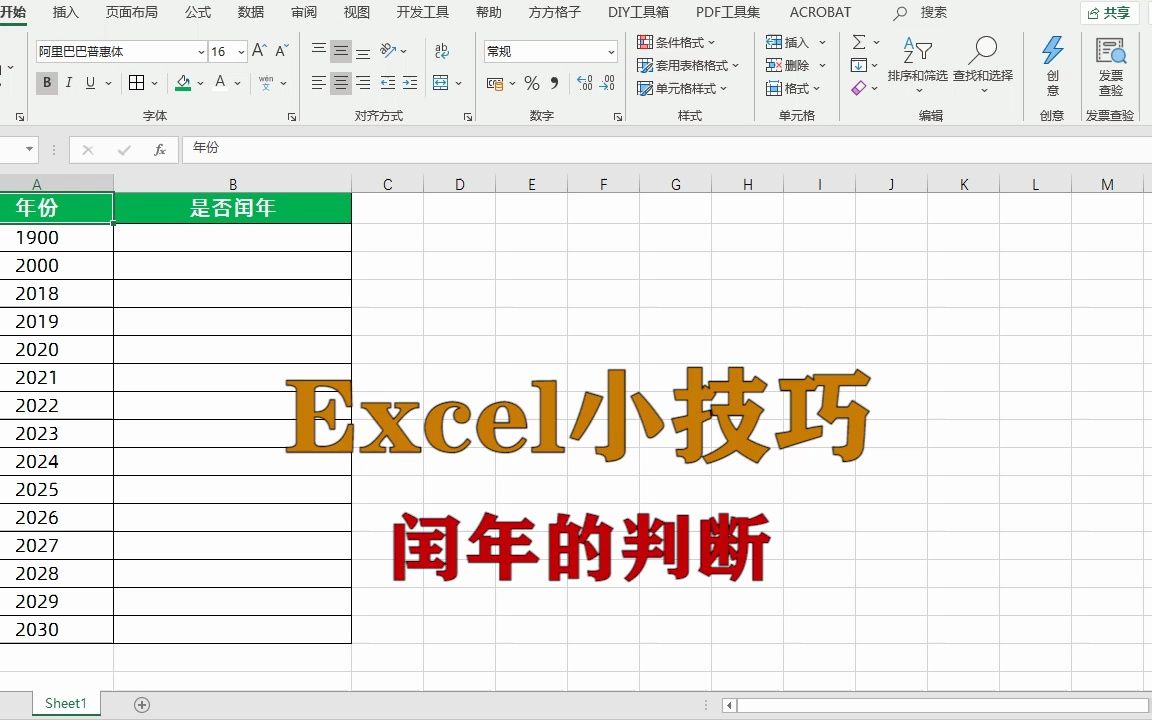The width and height of the screenshot is (1152, 720).
Task: Switch to the 公式 ribbon tab
Action: coord(197,13)
